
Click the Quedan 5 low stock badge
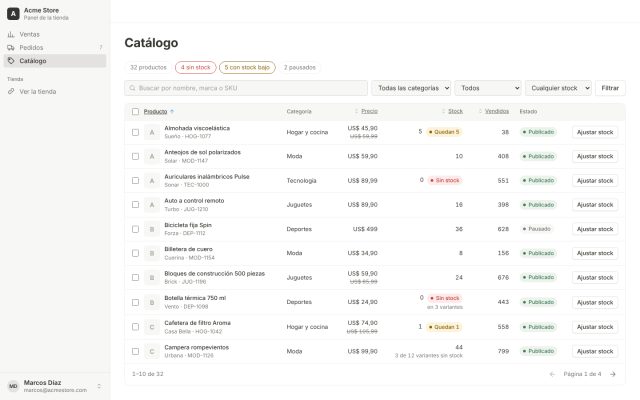click(x=444, y=132)
